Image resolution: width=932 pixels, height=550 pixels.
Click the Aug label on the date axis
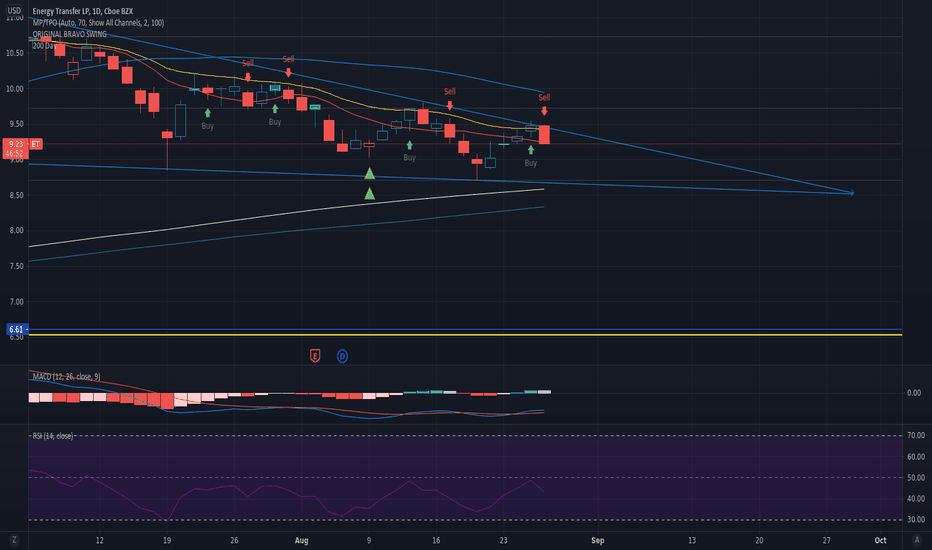pyautogui.click(x=301, y=540)
